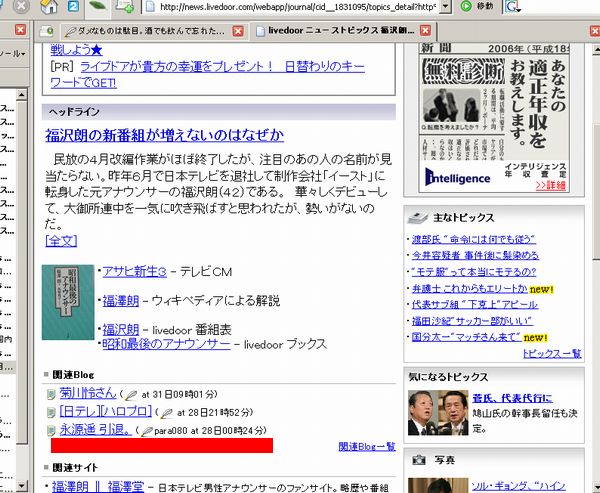Open the [全文] full text link
Screen dimensions: 600x493
pyautogui.click(x=61, y=241)
